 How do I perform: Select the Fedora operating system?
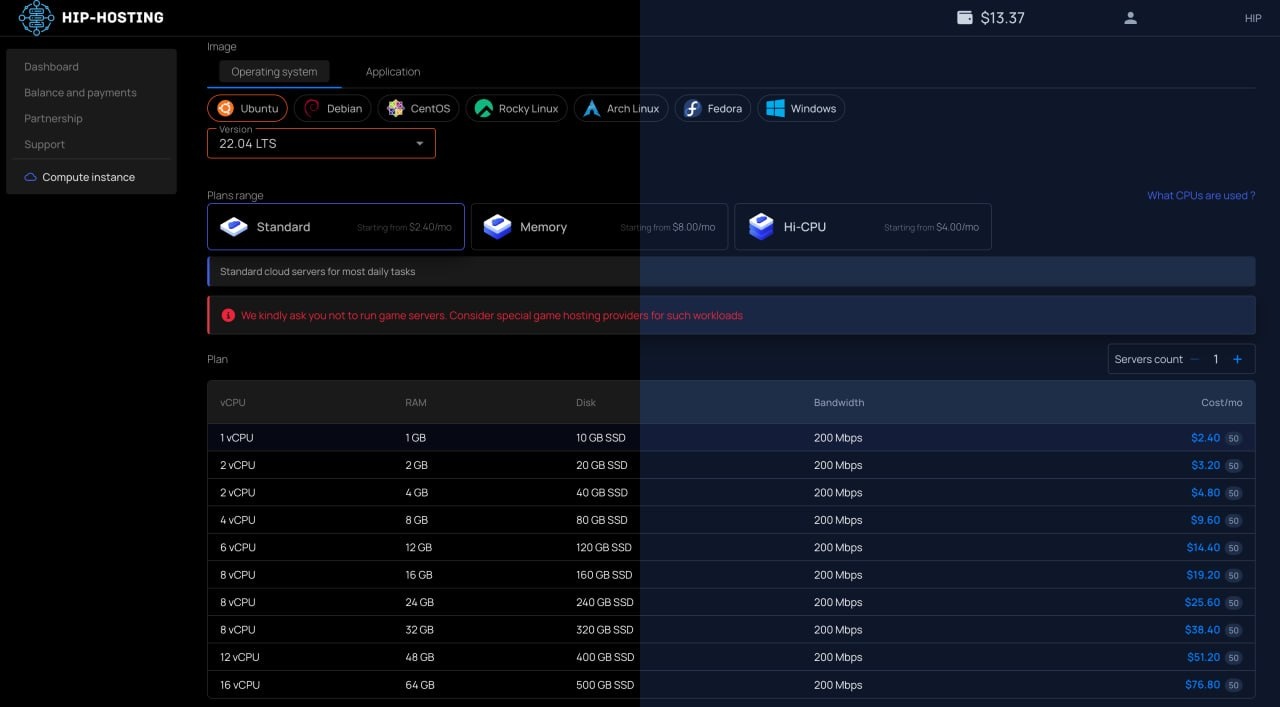(713, 109)
